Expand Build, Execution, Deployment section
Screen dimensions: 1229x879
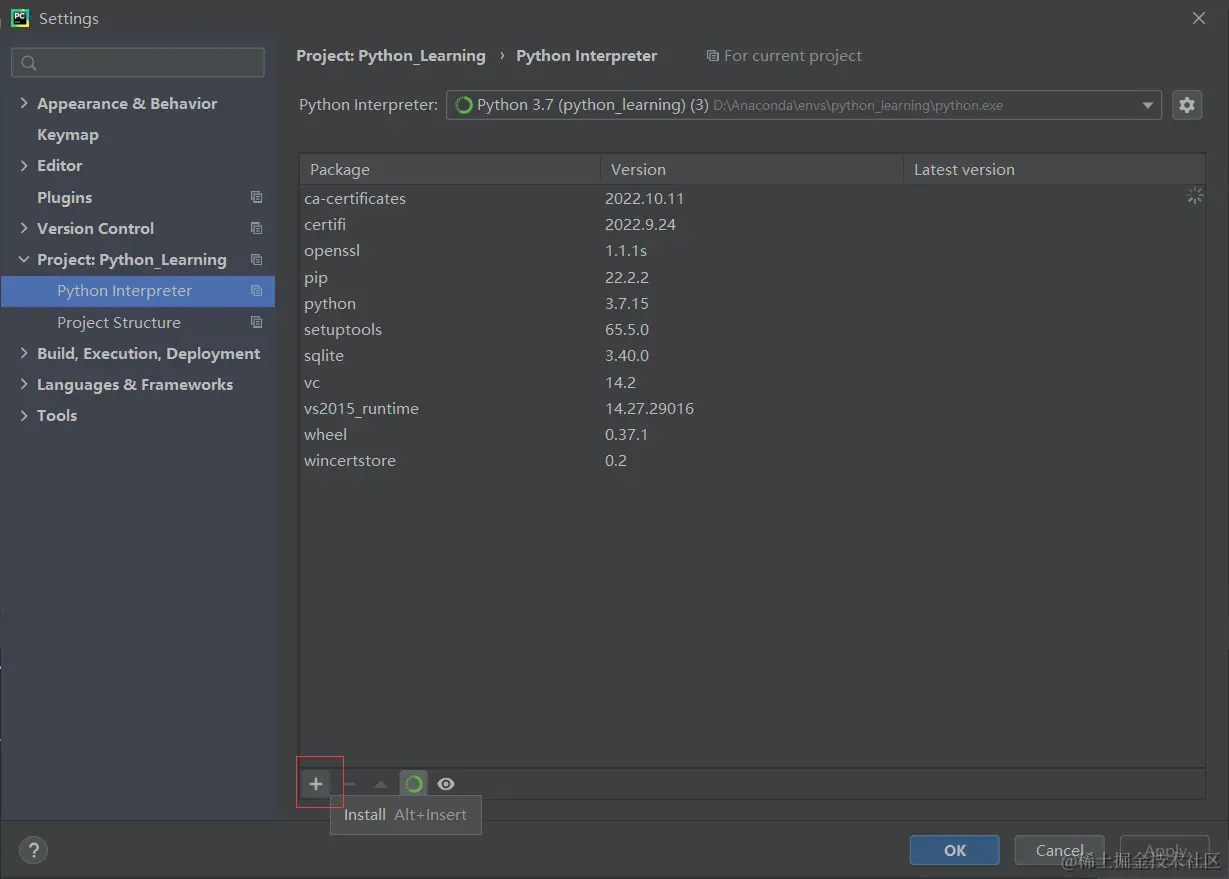click(x=24, y=353)
